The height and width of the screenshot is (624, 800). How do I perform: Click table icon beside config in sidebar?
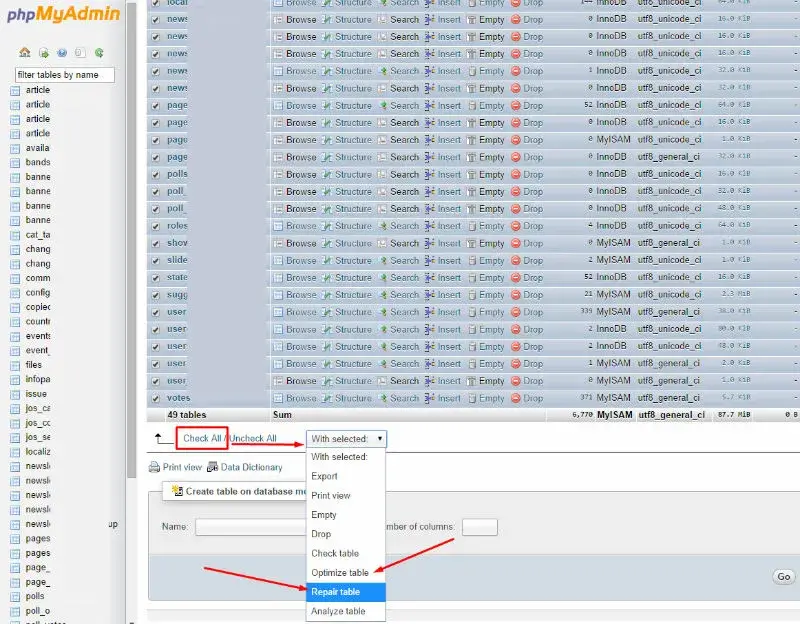[x=15, y=293]
